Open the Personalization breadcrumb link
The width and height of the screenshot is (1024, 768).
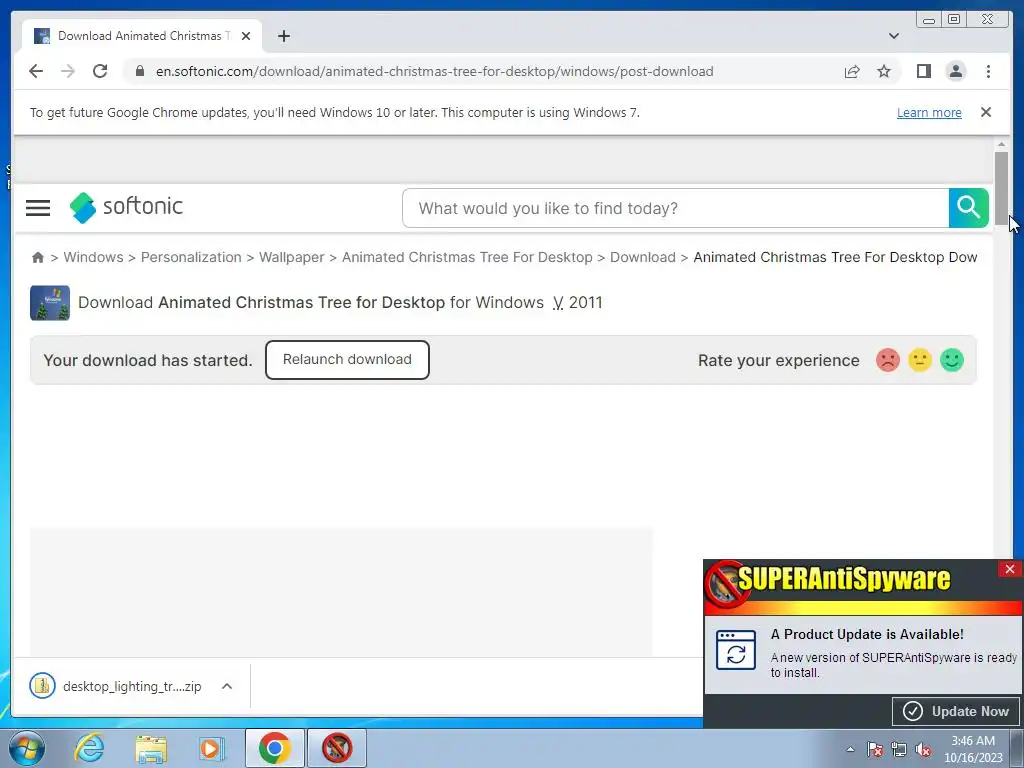pos(191,257)
